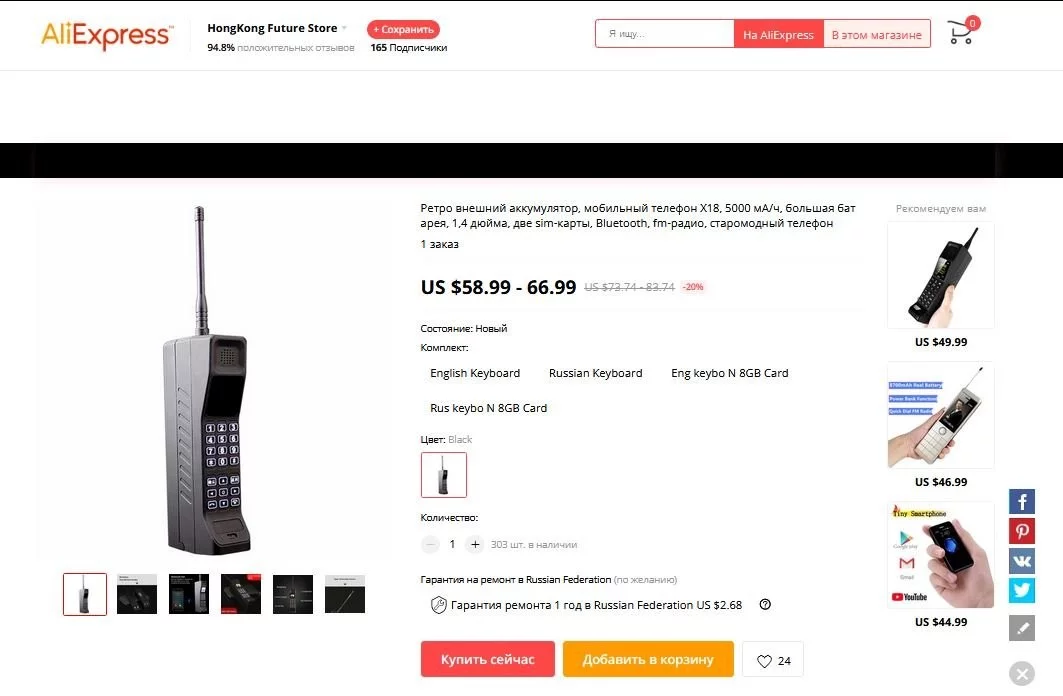Choose Rus keybo N 8GB Card
Image resolution: width=1063 pixels, height=696 pixels.
click(x=488, y=408)
